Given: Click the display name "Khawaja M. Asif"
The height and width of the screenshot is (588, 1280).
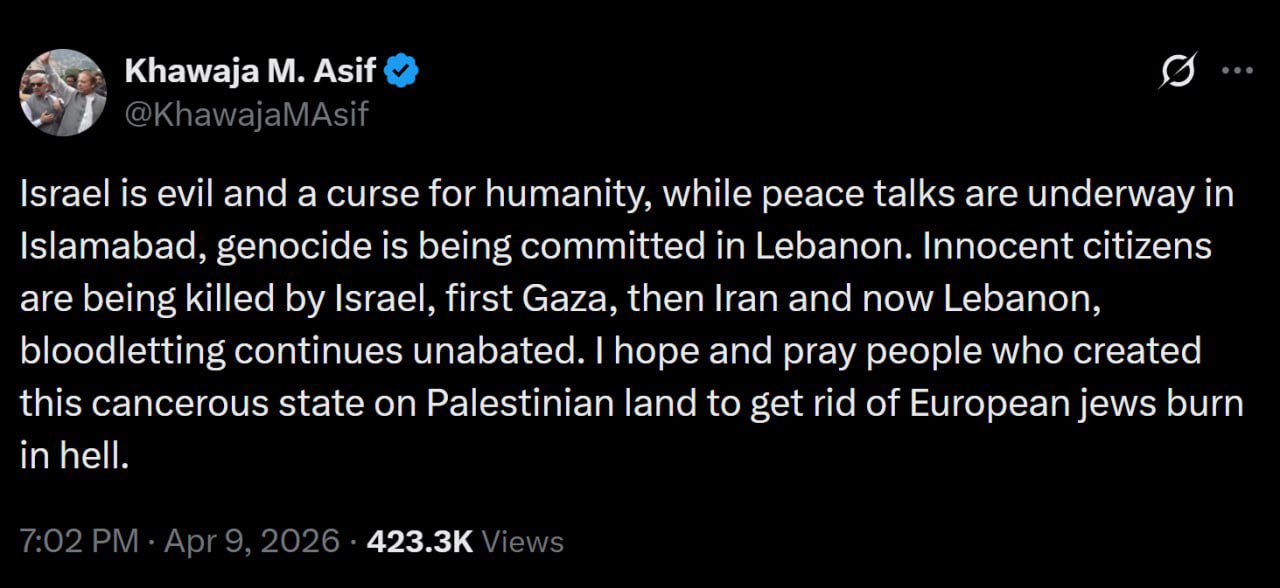Looking at the screenshot, I should click(x=252, y=71).
